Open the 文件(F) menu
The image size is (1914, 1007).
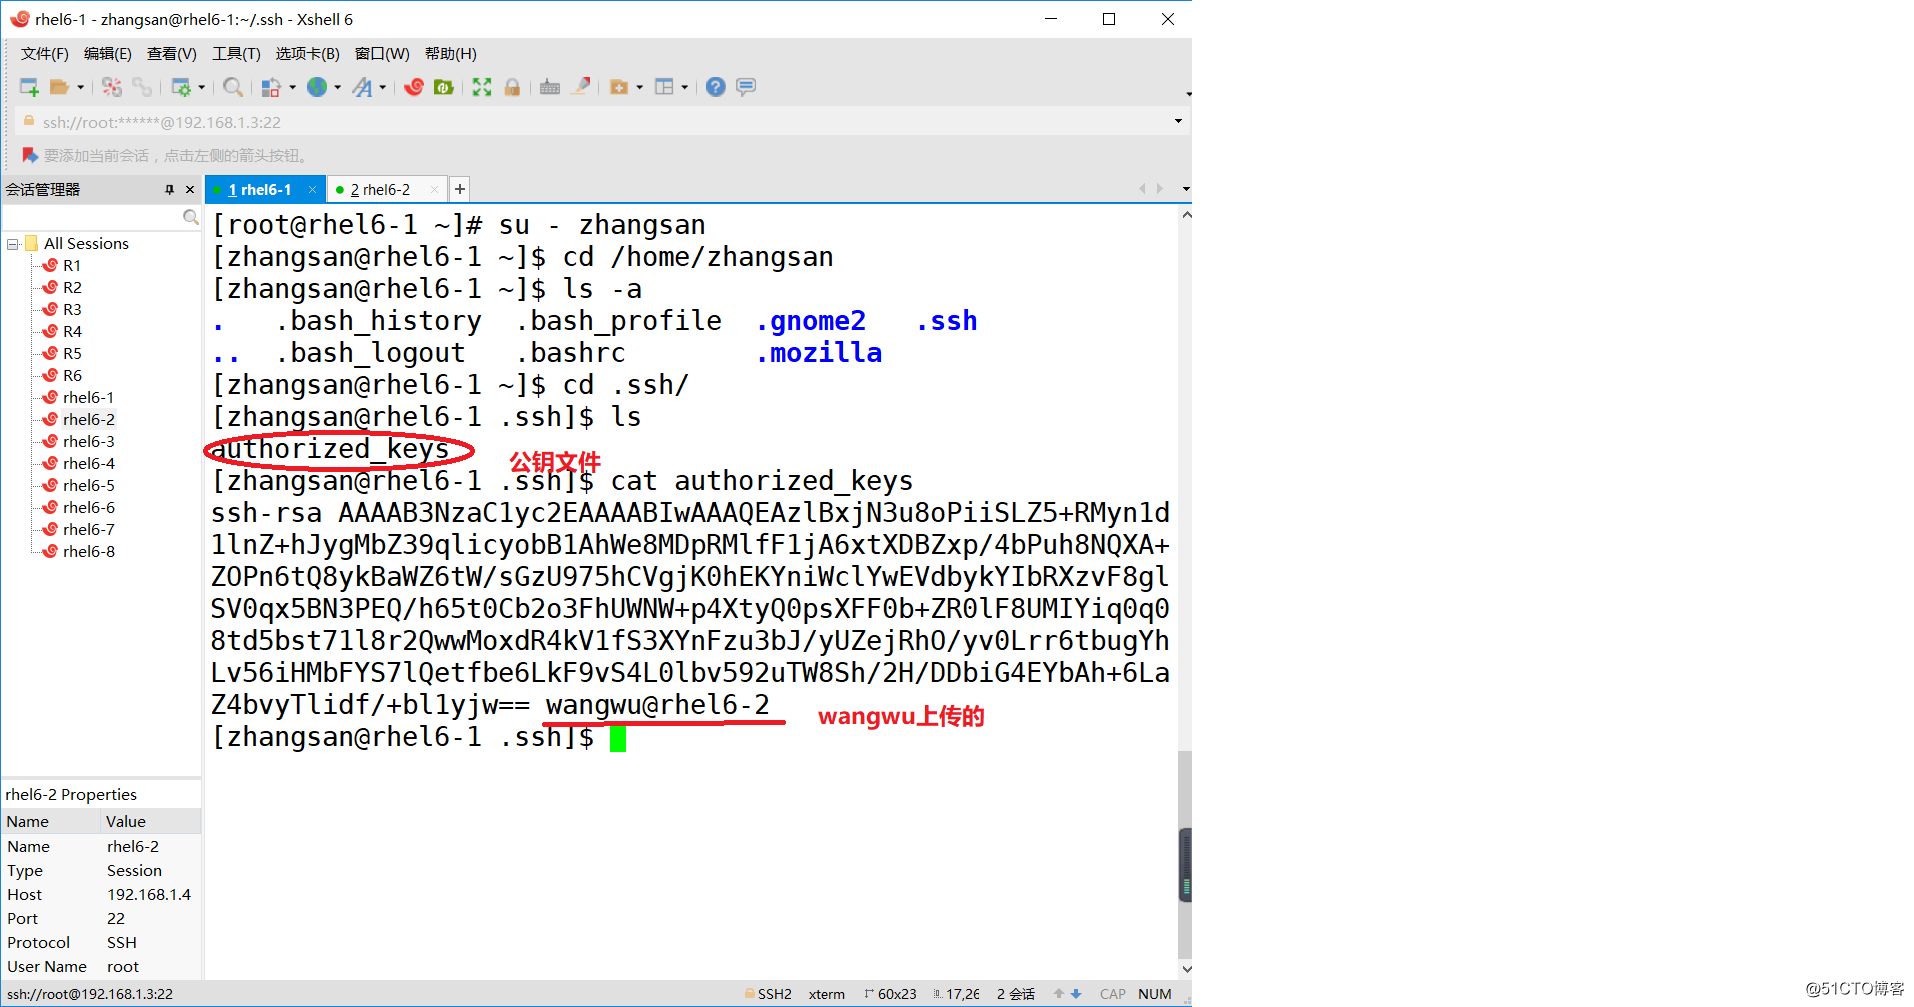pyautogui.click(x=44, y=53)
